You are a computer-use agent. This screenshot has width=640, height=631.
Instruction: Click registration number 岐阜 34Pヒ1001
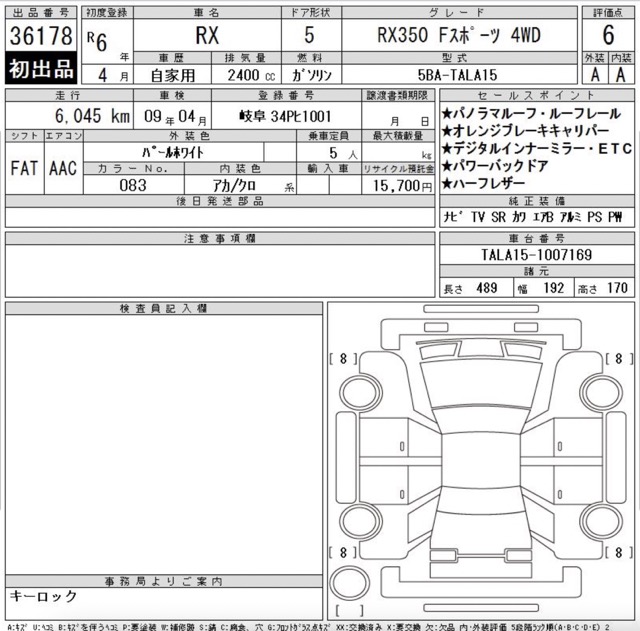click(x=285, y=117)
